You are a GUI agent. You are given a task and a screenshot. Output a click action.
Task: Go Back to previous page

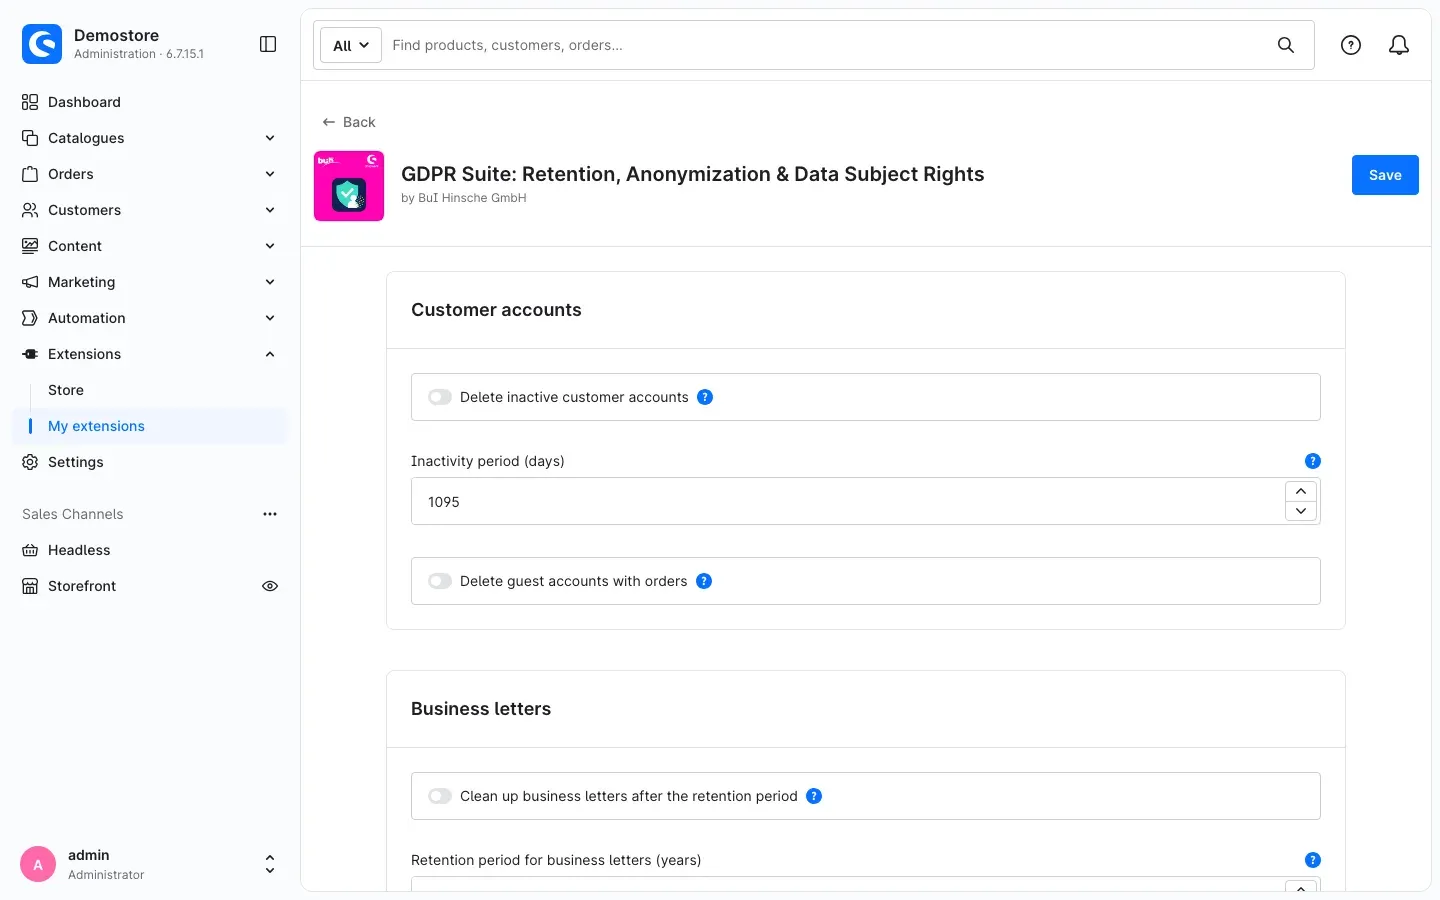(349, 122)
